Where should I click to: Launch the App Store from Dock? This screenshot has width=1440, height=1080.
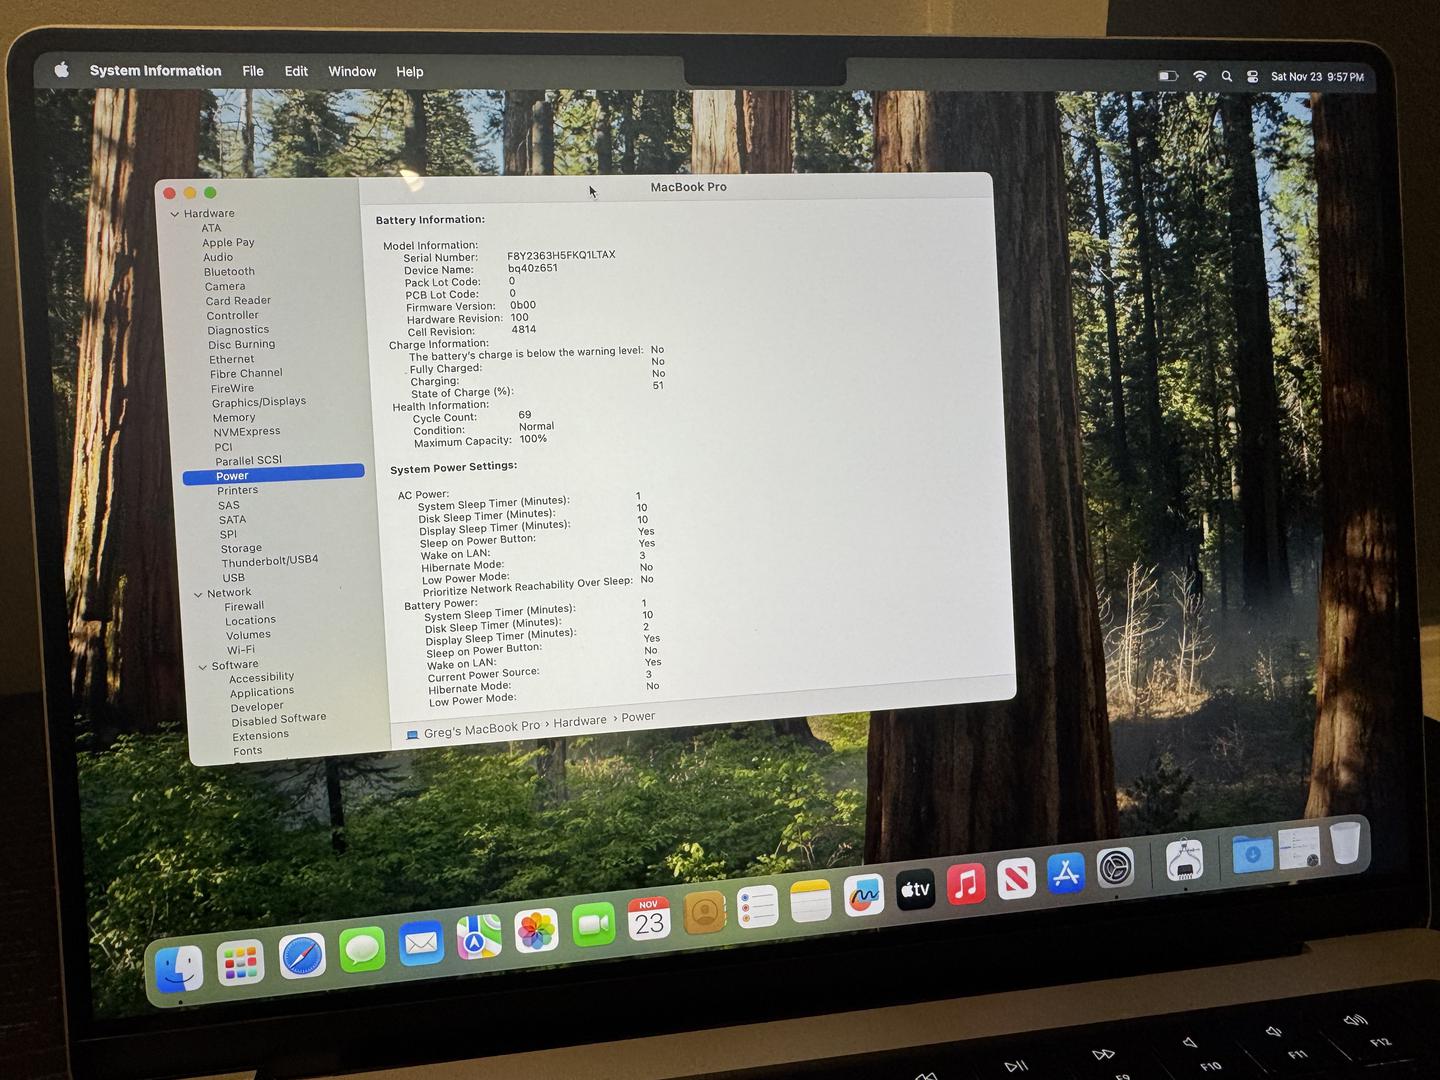pyautogui.click(x=1066, y=873)
